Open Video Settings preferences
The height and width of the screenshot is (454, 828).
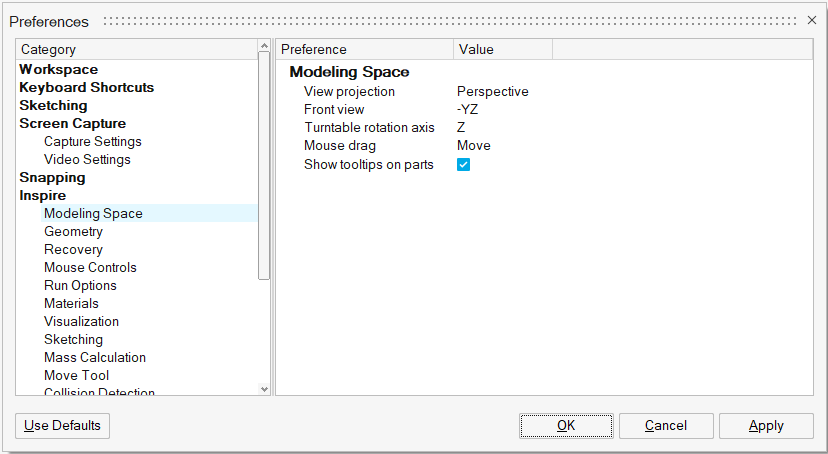click(87, 160)
